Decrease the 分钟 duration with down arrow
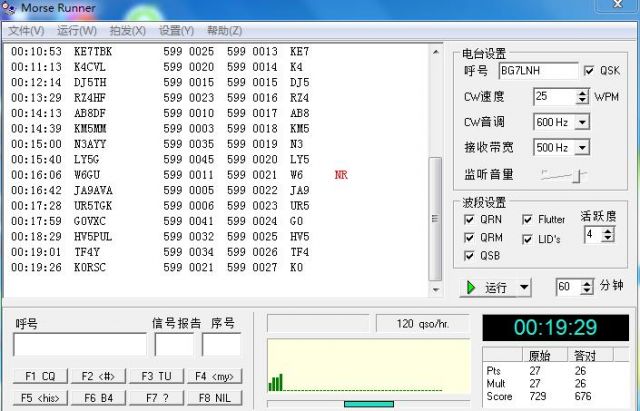 (x=587, y=290)
